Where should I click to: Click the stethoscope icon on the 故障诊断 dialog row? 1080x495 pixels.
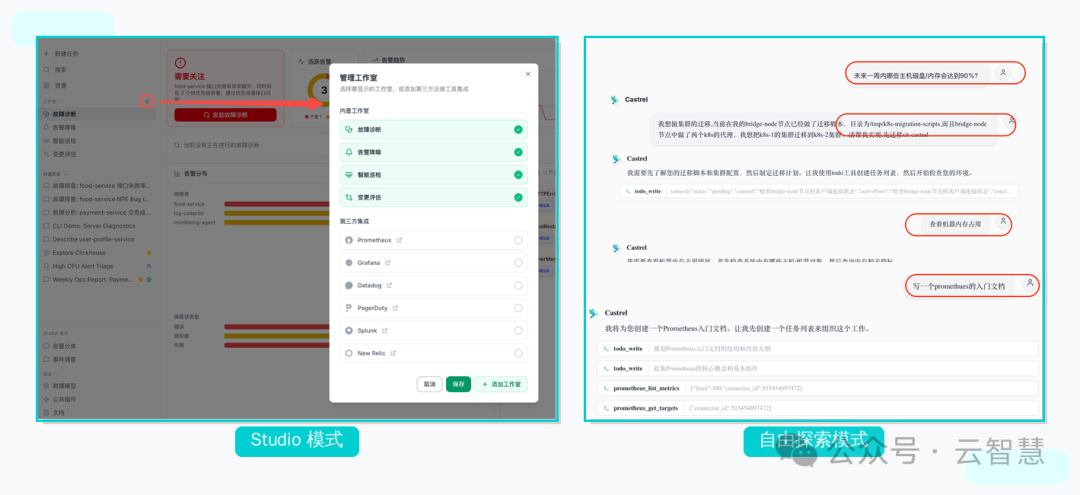tap(349, 129)
